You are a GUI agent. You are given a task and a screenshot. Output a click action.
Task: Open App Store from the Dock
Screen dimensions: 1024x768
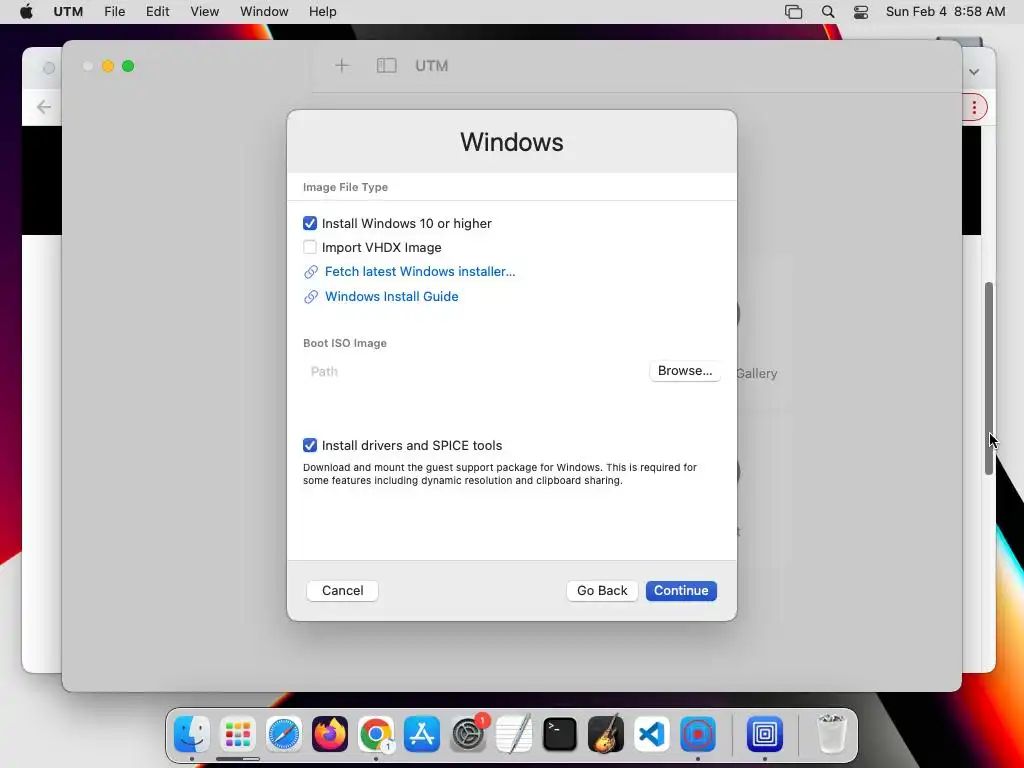click(x=422, y=734)
